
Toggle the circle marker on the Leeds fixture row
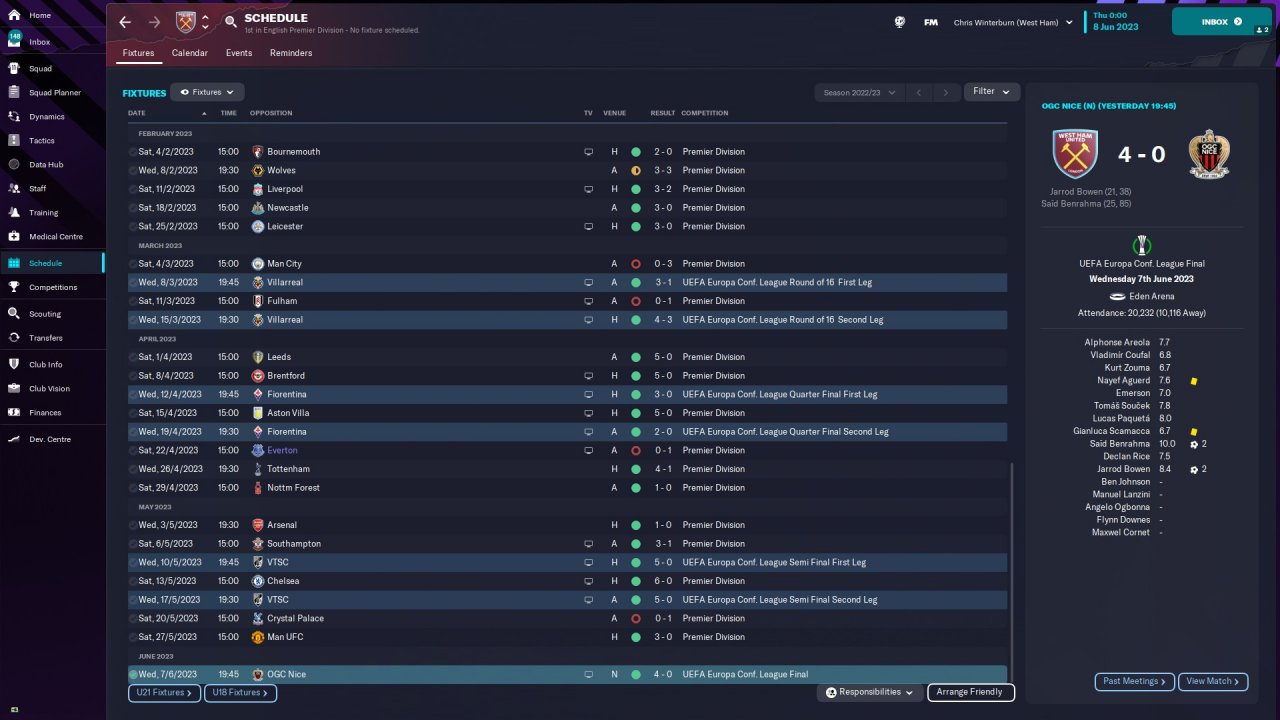point(133,357)
